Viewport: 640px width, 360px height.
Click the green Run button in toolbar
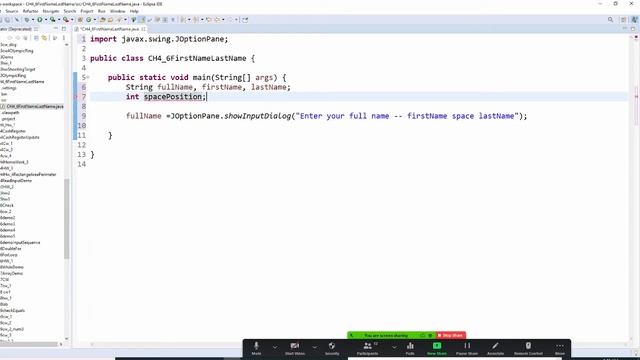coord(40,20)
